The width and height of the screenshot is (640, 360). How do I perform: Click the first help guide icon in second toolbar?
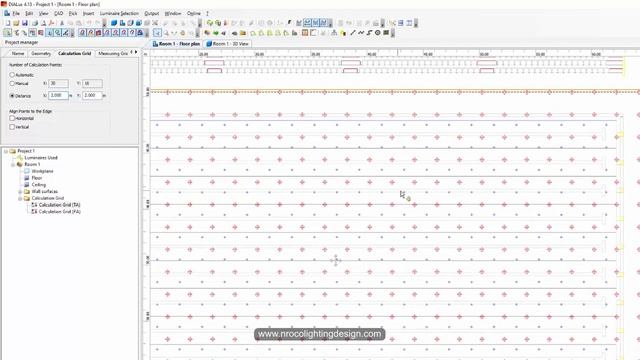click(x=82, y=33)
